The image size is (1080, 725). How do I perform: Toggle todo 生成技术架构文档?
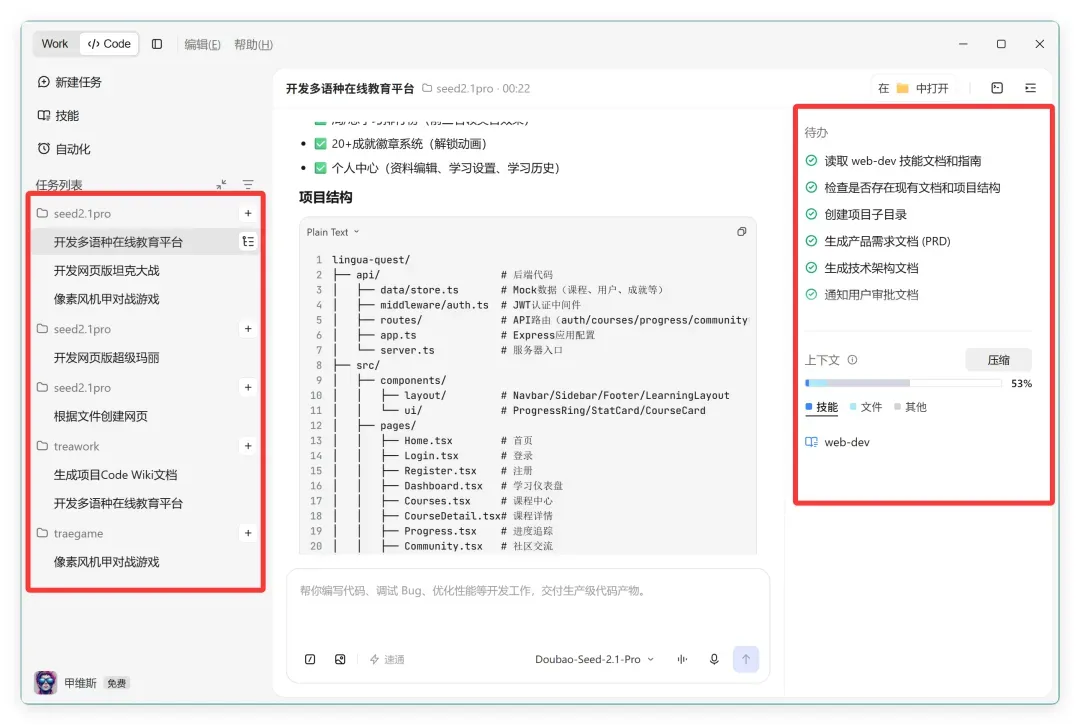[811, 268]
